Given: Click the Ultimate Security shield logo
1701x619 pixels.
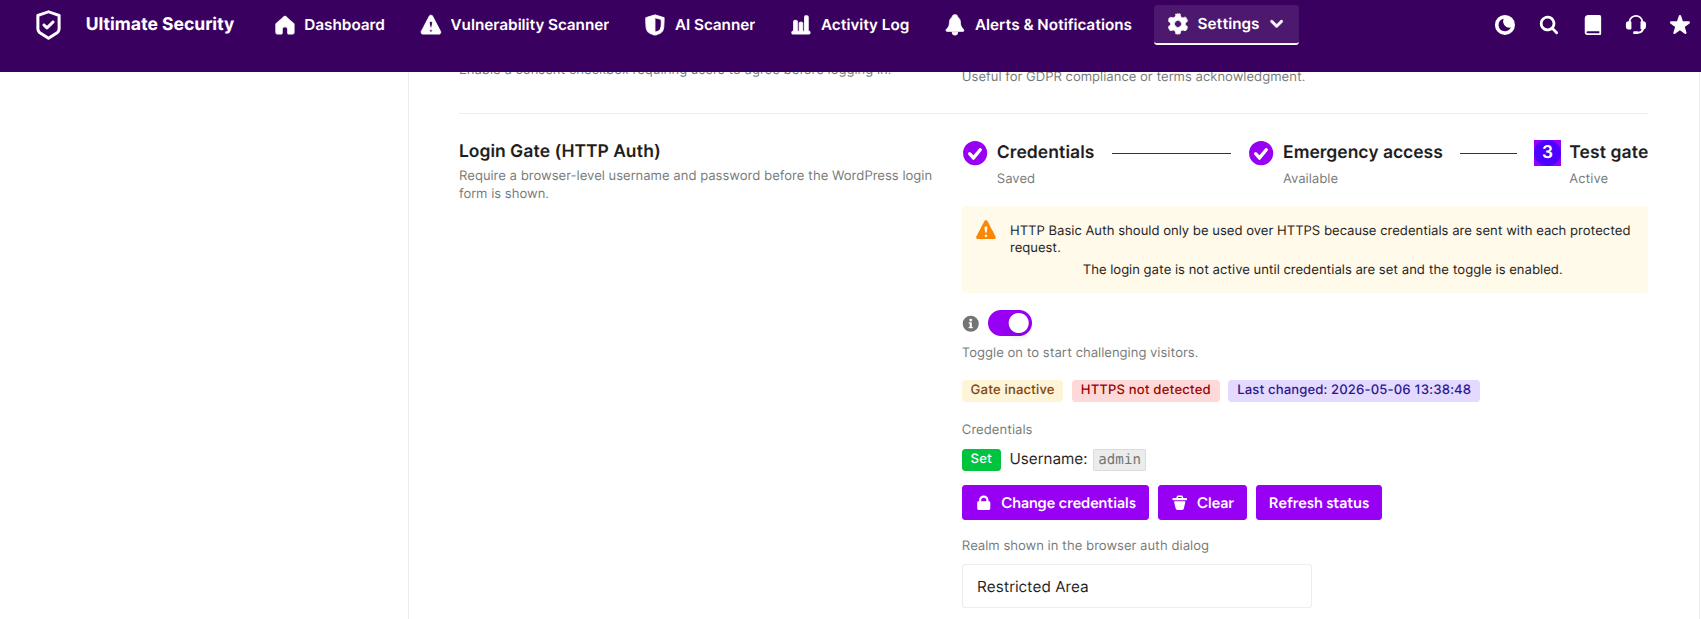Looking at the screenshot, I should coord(48,25).
